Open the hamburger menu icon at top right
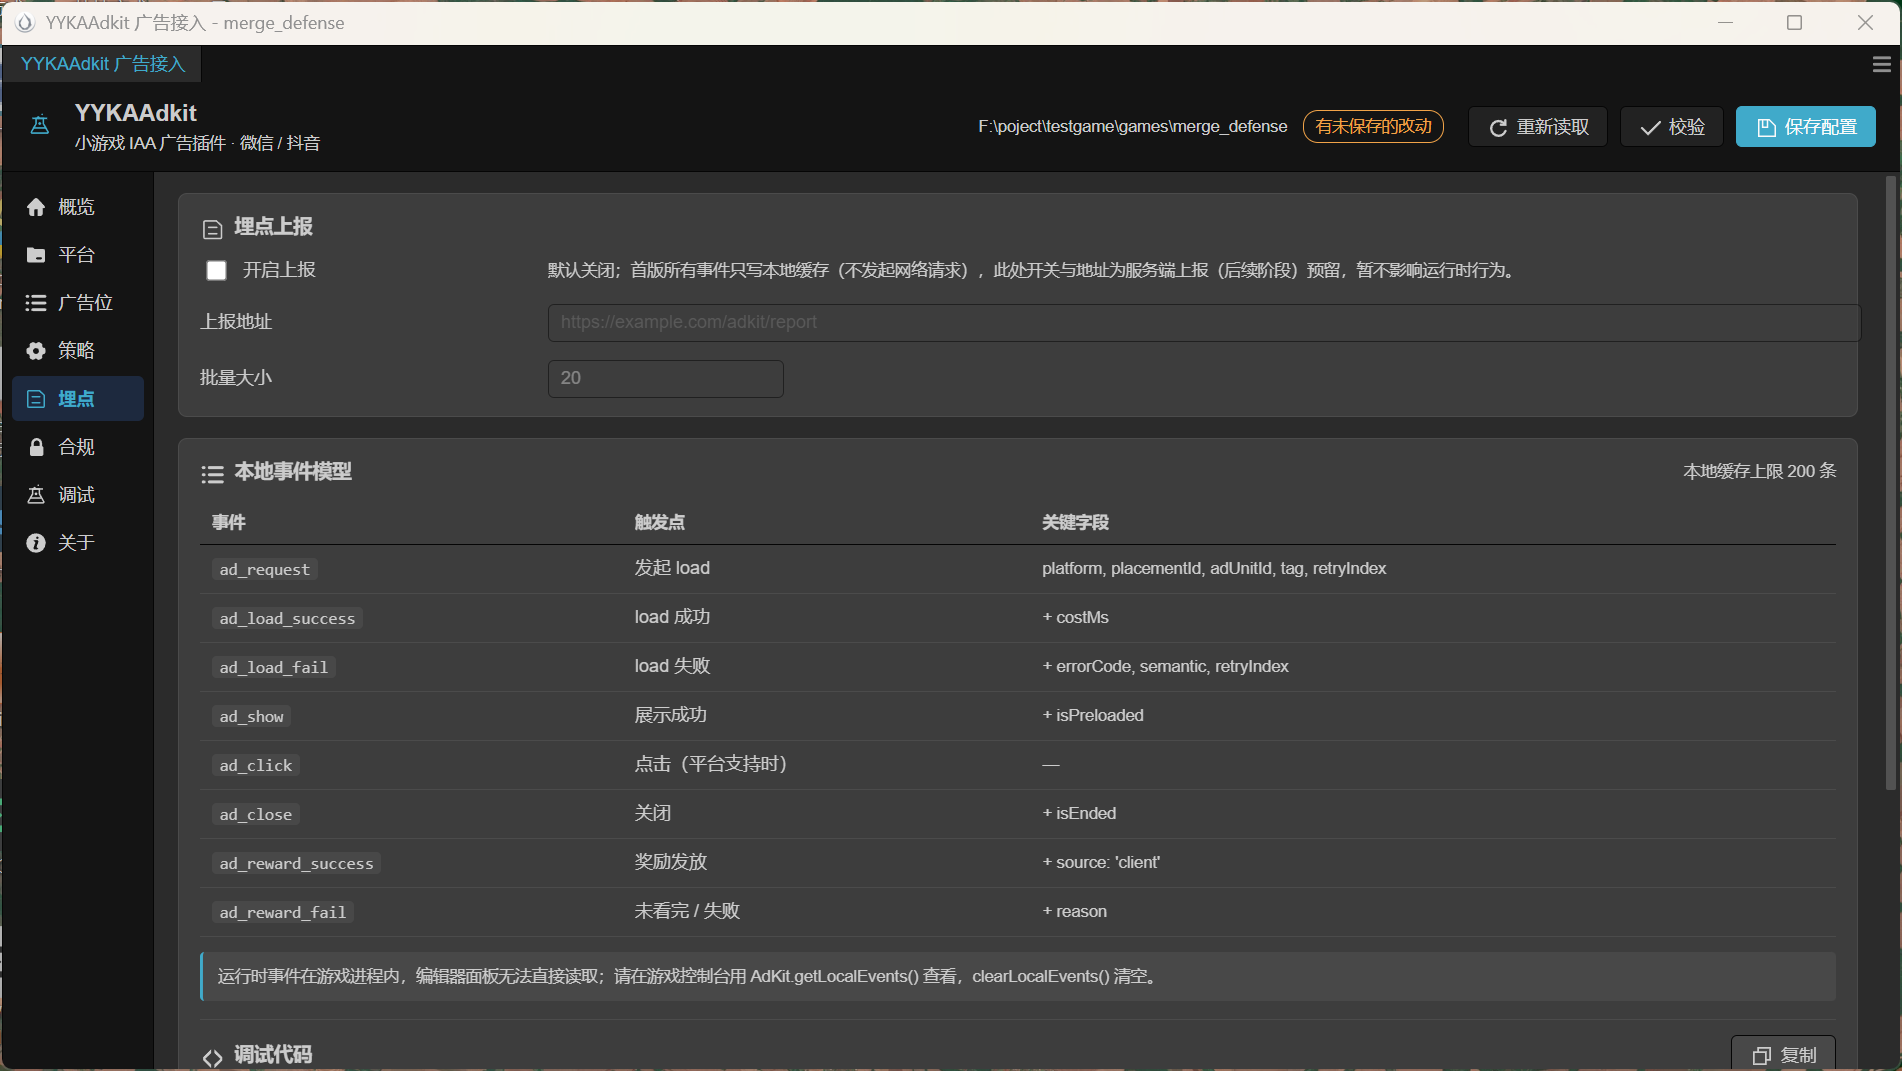This screenshot has height=1071, width=1902. coord(1881,64)
